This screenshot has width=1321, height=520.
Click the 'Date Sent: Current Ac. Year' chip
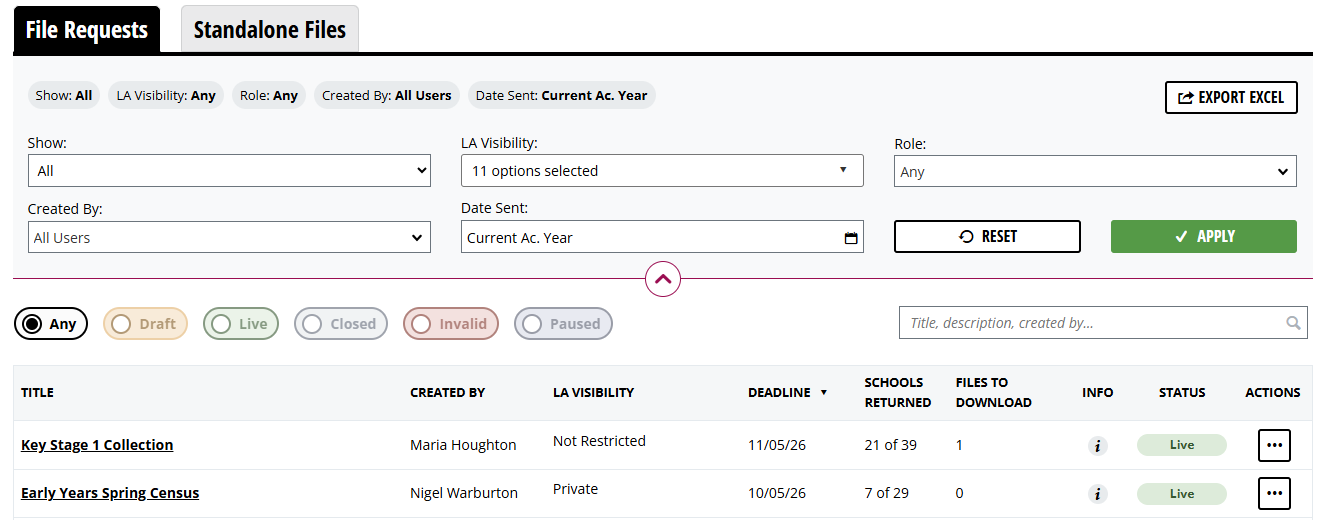pos(561,96)
